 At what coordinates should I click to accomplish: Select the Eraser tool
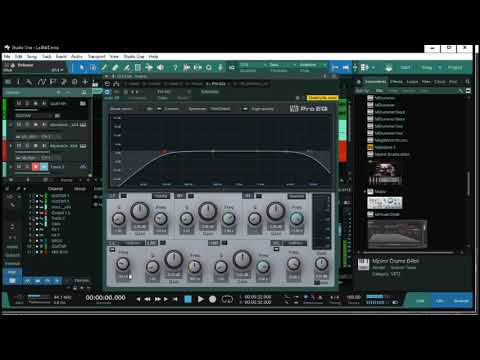click(x=115, y=68)
